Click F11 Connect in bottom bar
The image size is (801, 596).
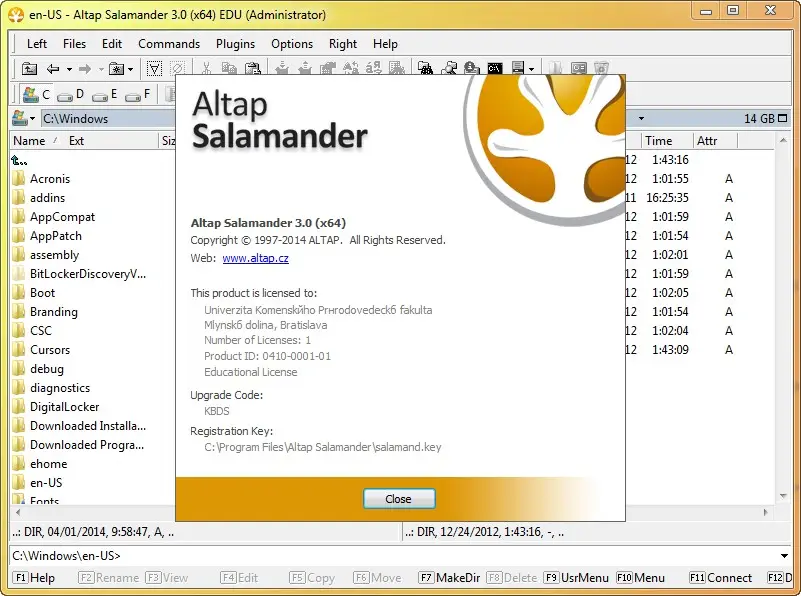point(720,578)
